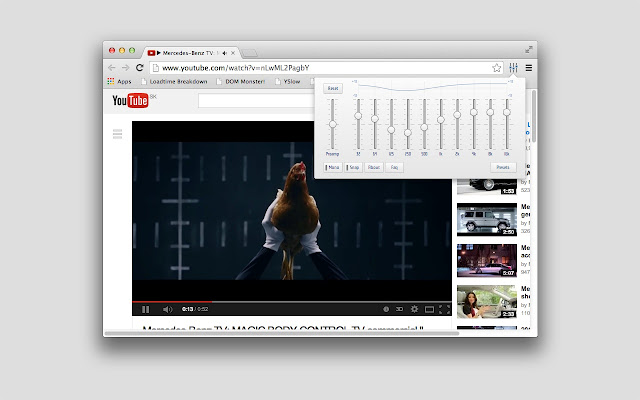
Task: Click the 1k band slider knob
Action: [x=440, y=120]
